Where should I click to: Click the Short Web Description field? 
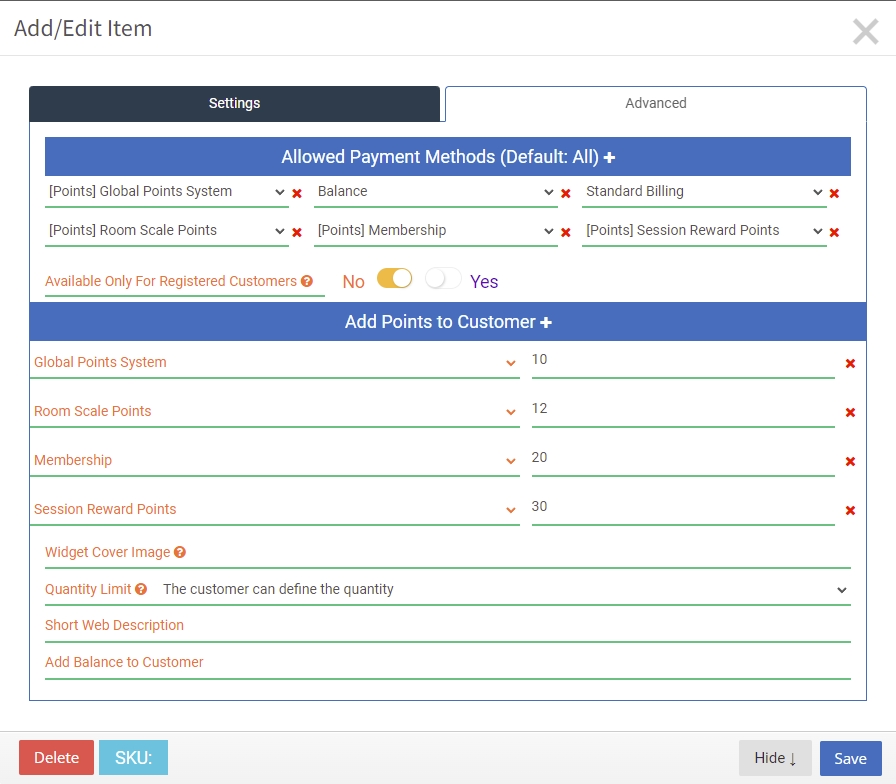(x=447, y=626)
